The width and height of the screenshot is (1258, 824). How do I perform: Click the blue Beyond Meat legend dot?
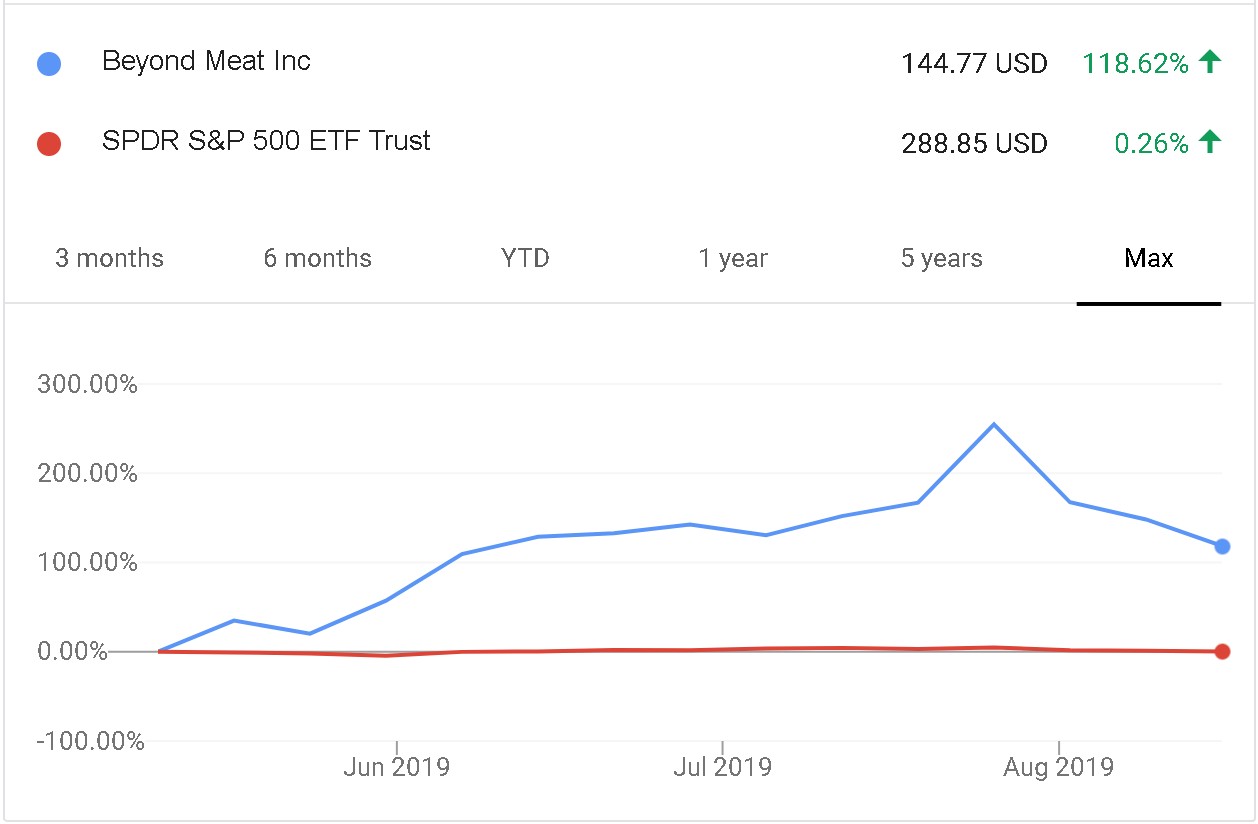coord(48,64)
